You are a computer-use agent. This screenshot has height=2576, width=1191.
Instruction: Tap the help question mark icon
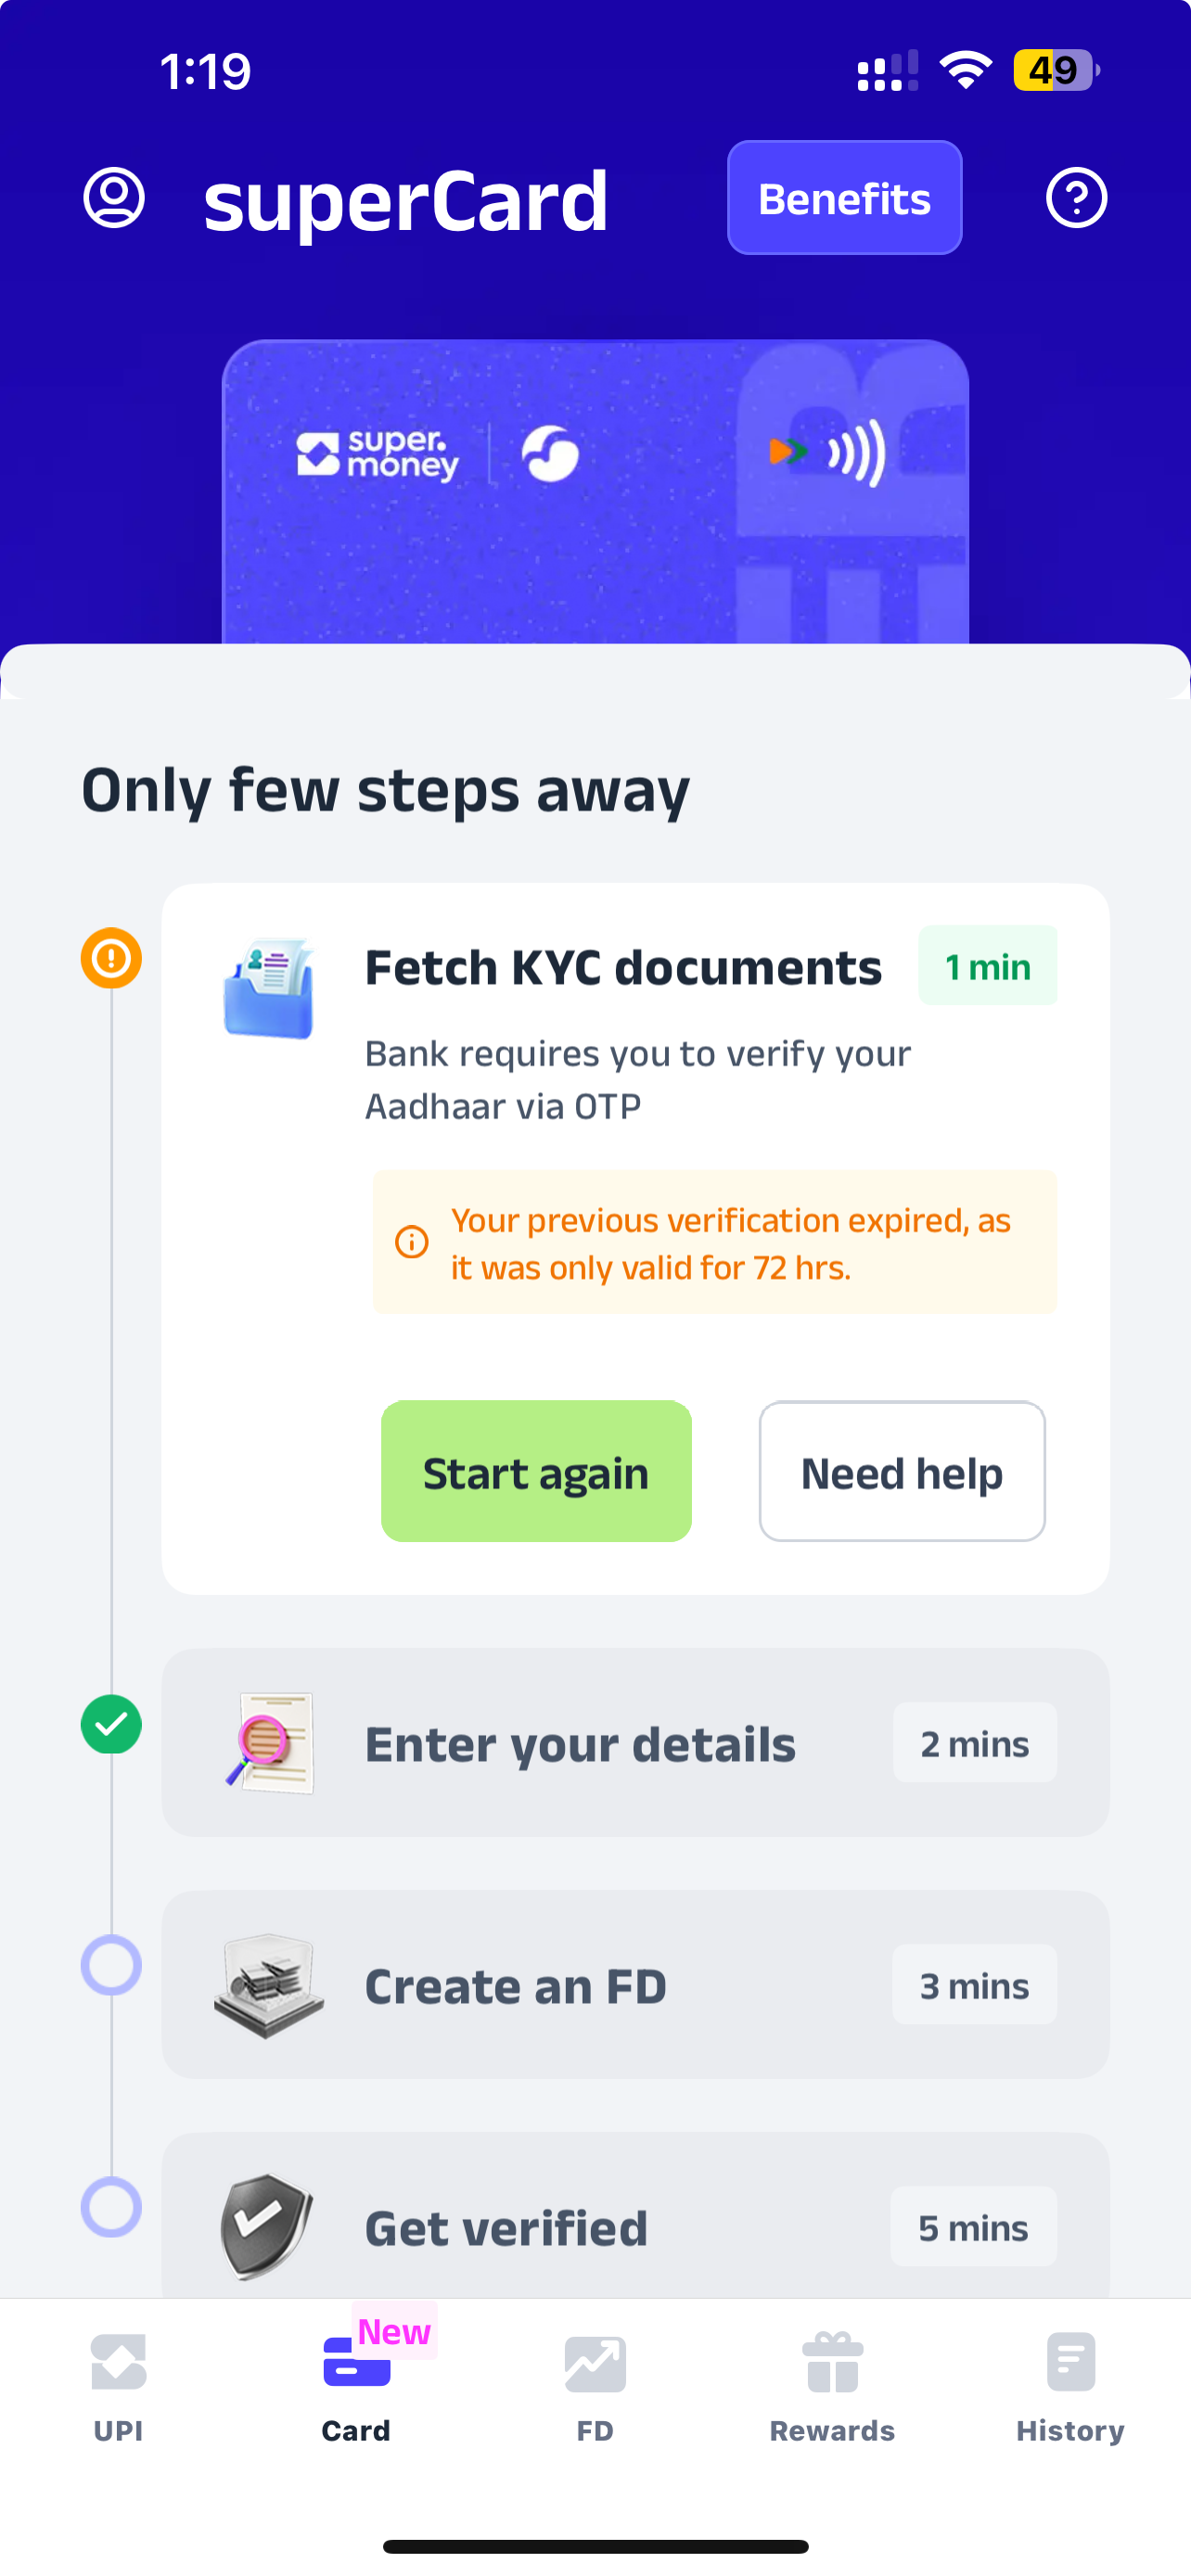(1076, 198)
